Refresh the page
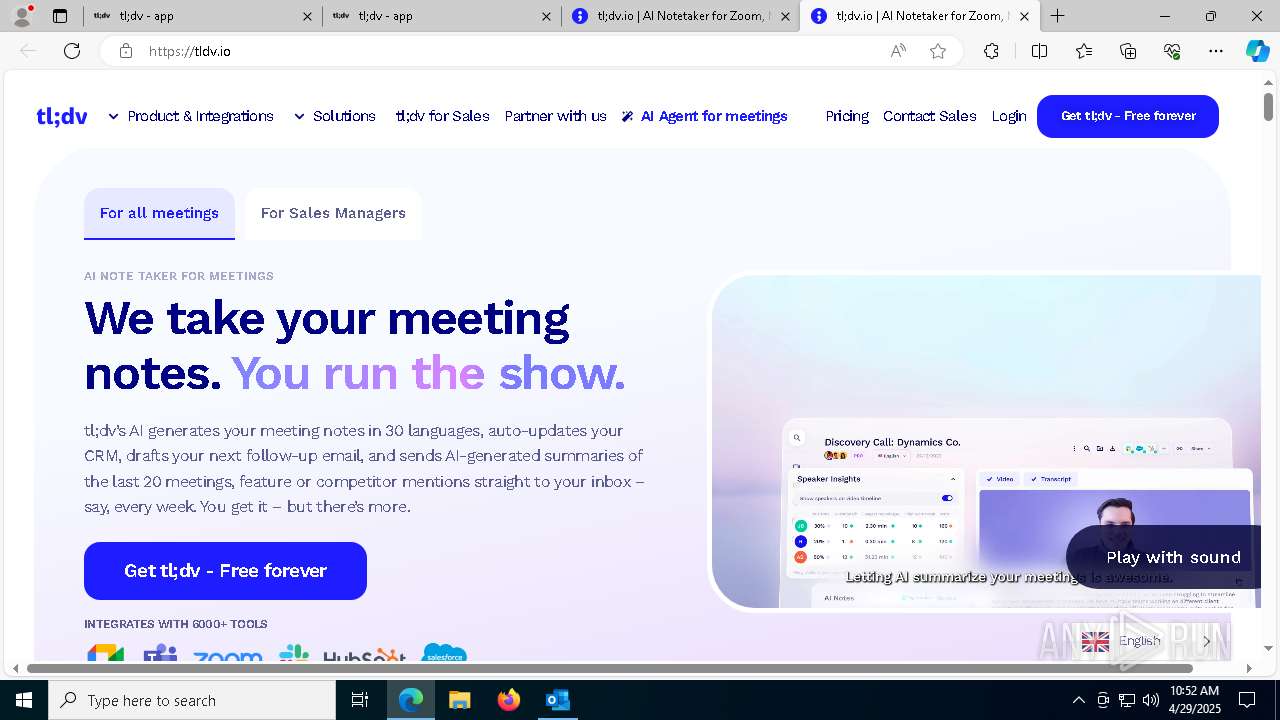The image size is (1280, 720). (72, 51)
